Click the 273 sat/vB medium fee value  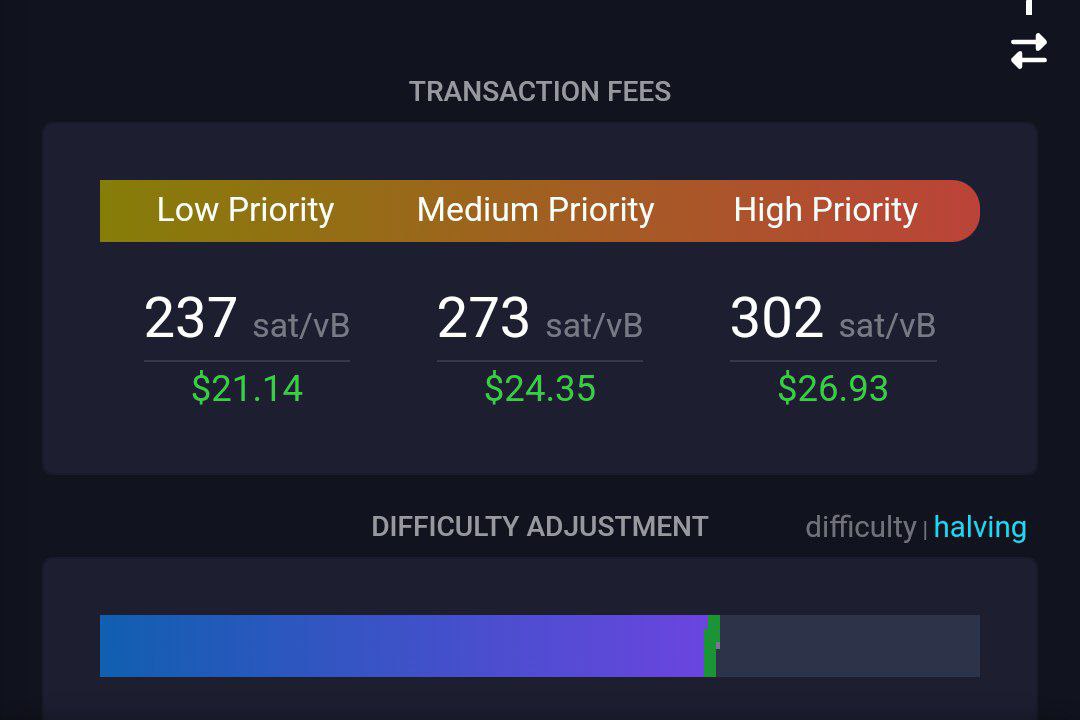tap(539, 318)
